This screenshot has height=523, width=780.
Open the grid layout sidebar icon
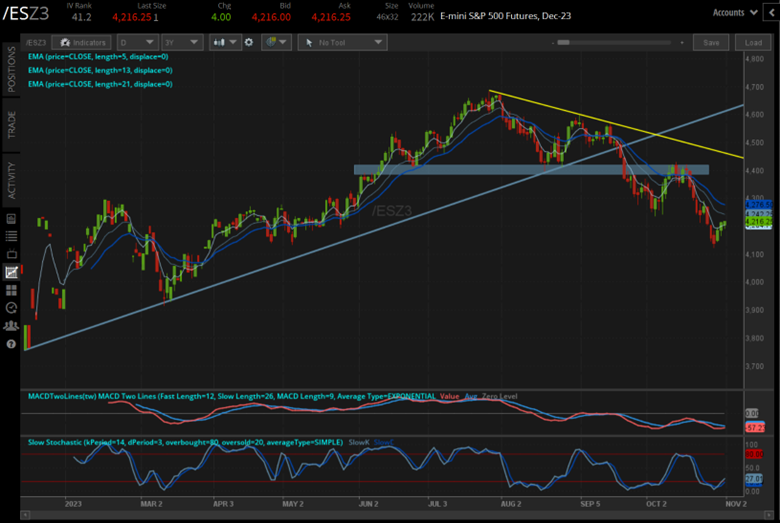[11, 290]
